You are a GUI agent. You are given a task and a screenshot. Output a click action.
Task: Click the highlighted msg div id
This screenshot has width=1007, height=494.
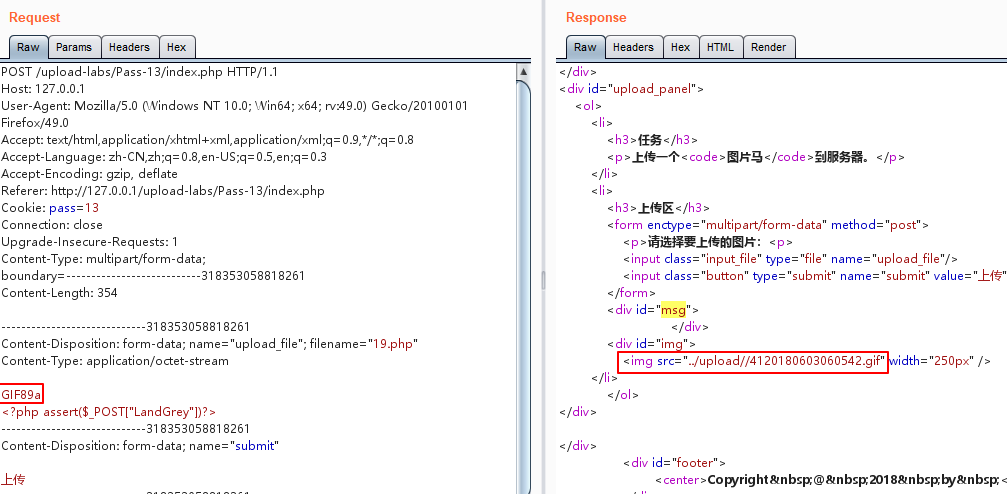tap(674, 310)
